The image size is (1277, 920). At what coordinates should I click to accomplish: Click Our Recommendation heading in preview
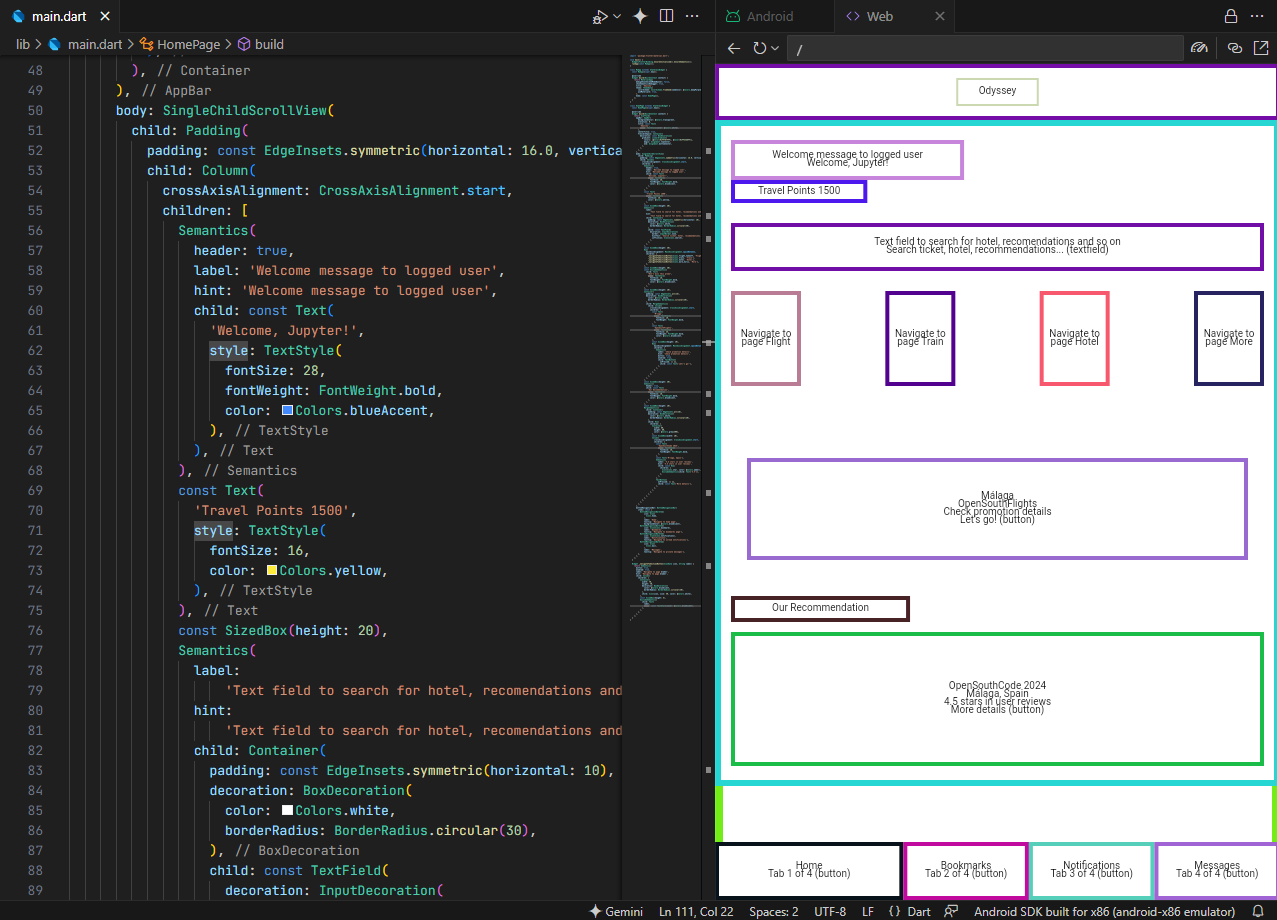tap(820, 608)
